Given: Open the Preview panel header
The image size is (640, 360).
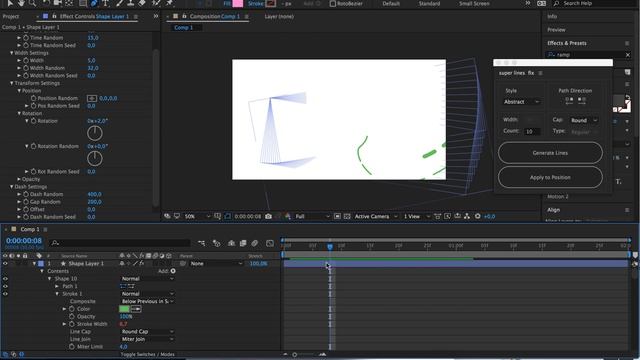Looking at the screenshot, I should coord(556,30).
